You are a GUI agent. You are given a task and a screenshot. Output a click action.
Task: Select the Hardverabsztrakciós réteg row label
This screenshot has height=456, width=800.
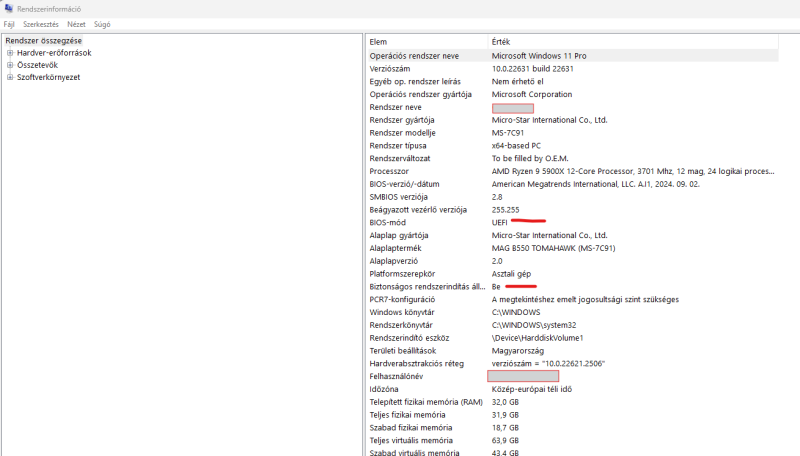[416, 363]
